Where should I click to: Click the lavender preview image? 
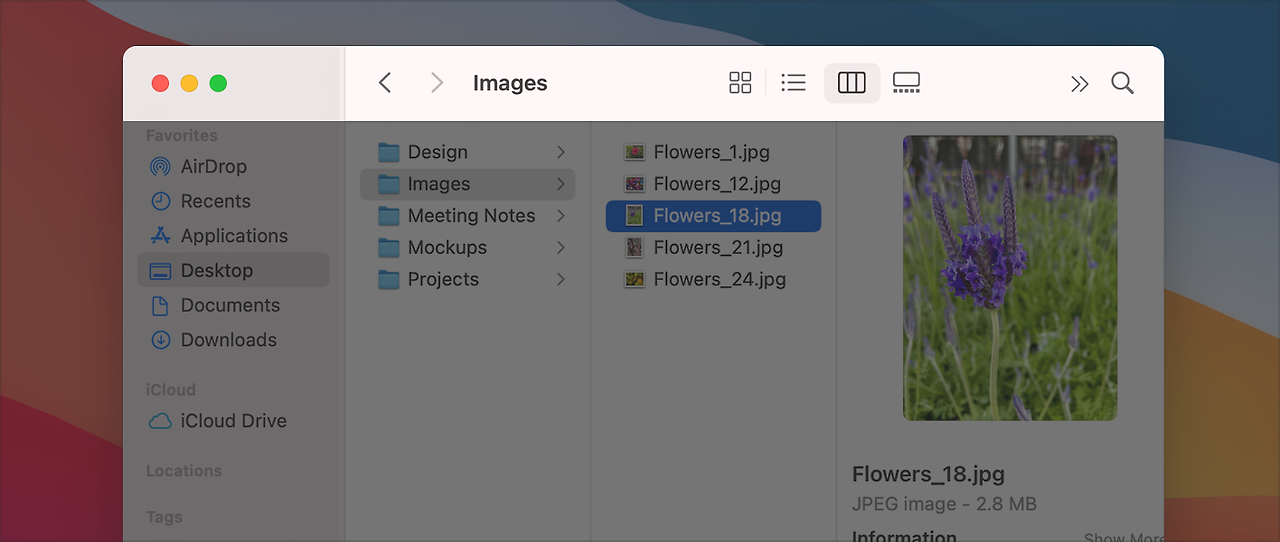(x=1010, y=278)
